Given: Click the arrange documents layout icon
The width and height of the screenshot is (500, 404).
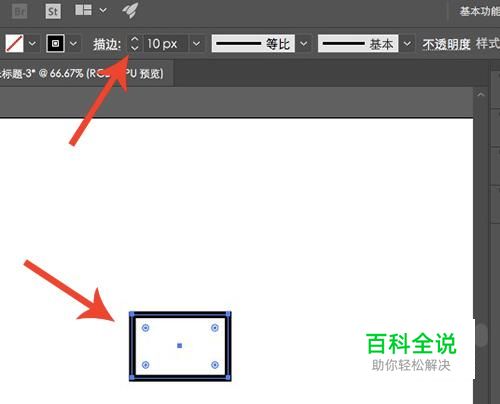Looking at the screenshot, I should (83, 10).
